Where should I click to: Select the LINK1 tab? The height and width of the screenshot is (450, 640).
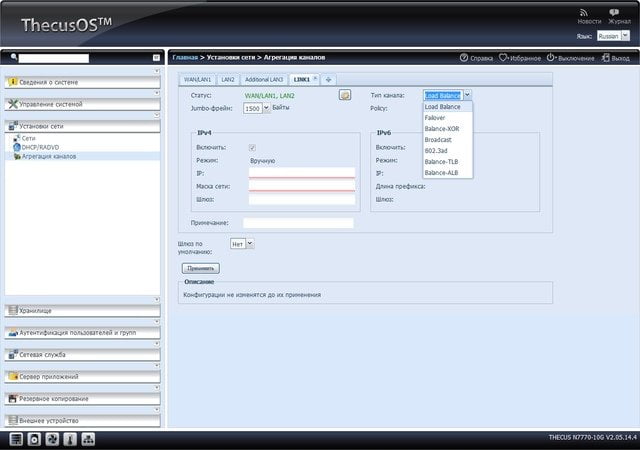pyautogui.click(x=302, y=80)
